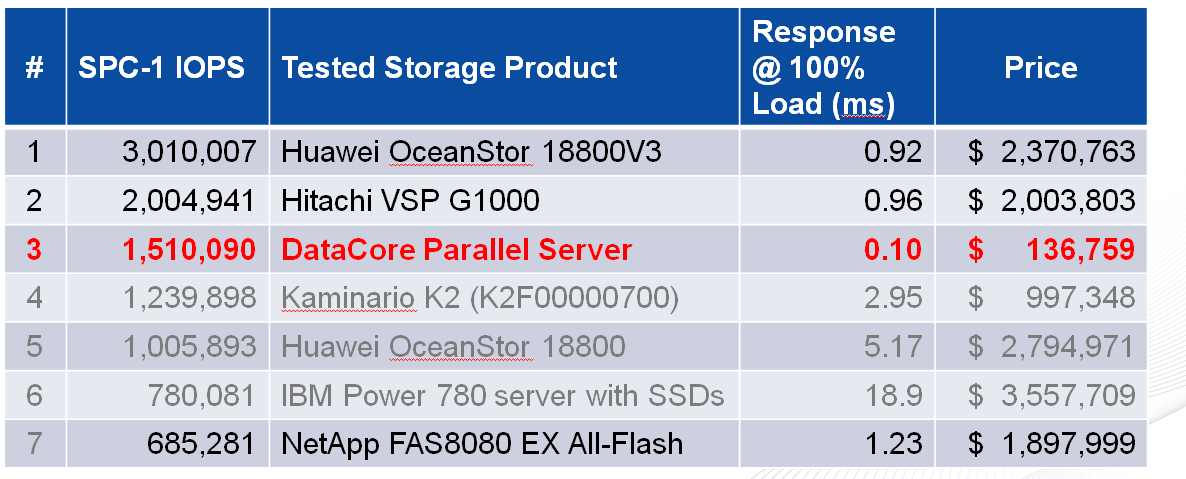Click the grey Huawei OceanStor 18800 cell
Image resolution: width=1186 pixels, height=479 pixels.
click(453, 346)
